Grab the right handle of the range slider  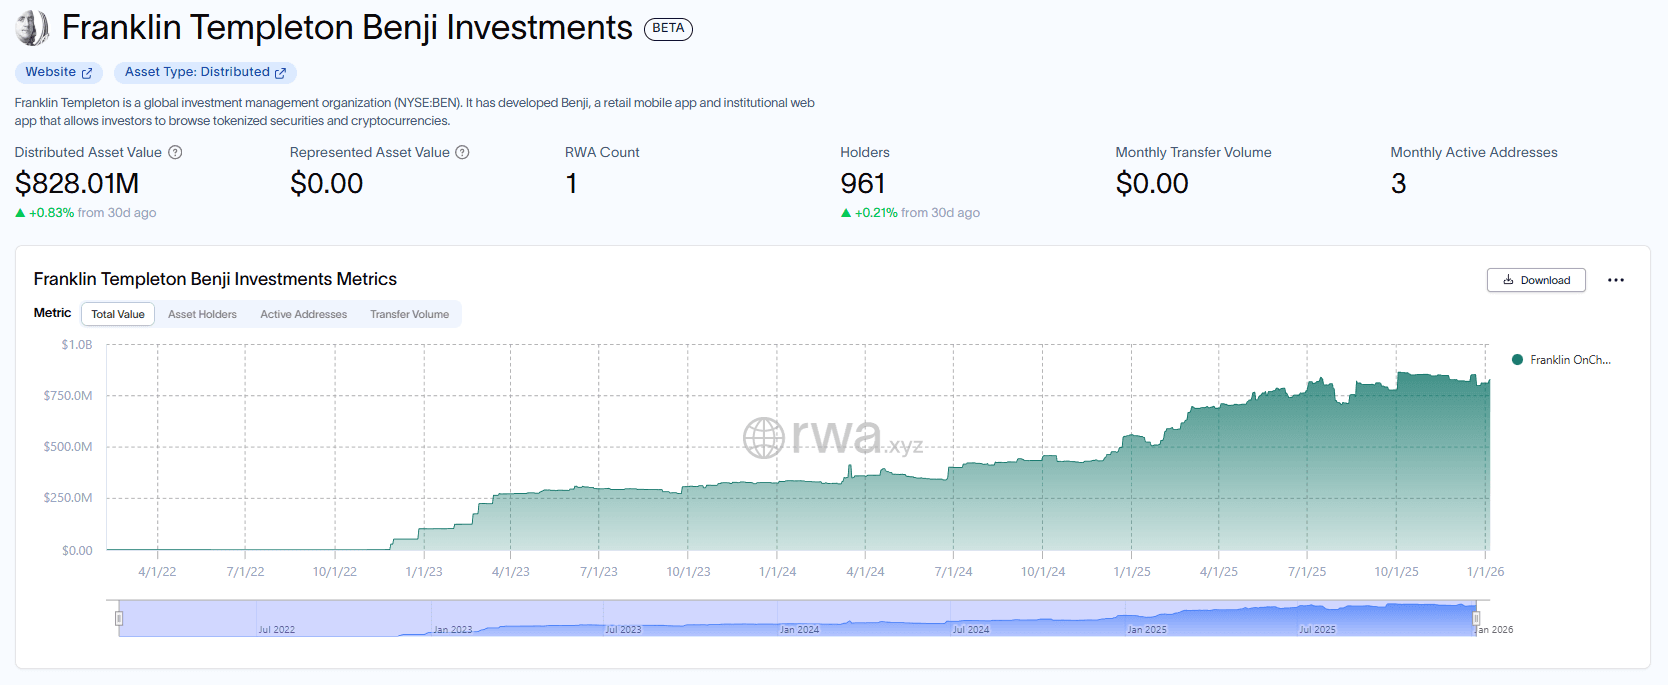[x=1476, y=618]
